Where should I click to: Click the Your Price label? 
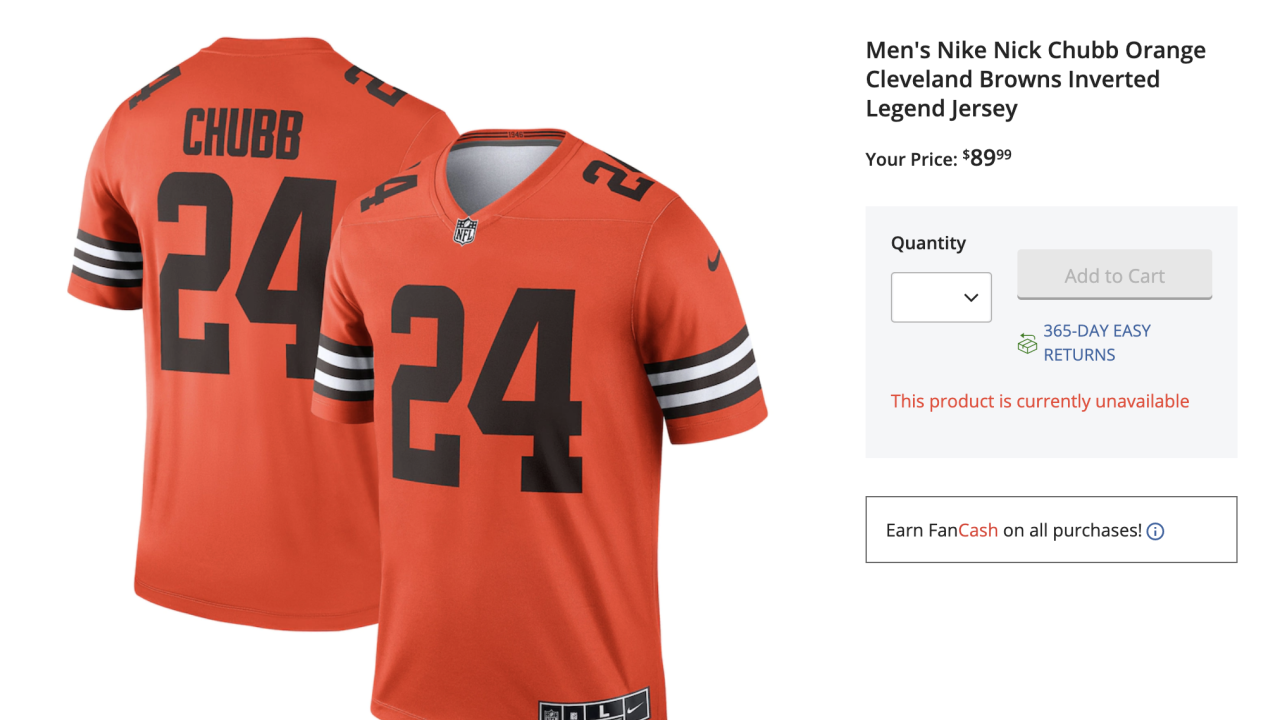click(x=911, y=159)
